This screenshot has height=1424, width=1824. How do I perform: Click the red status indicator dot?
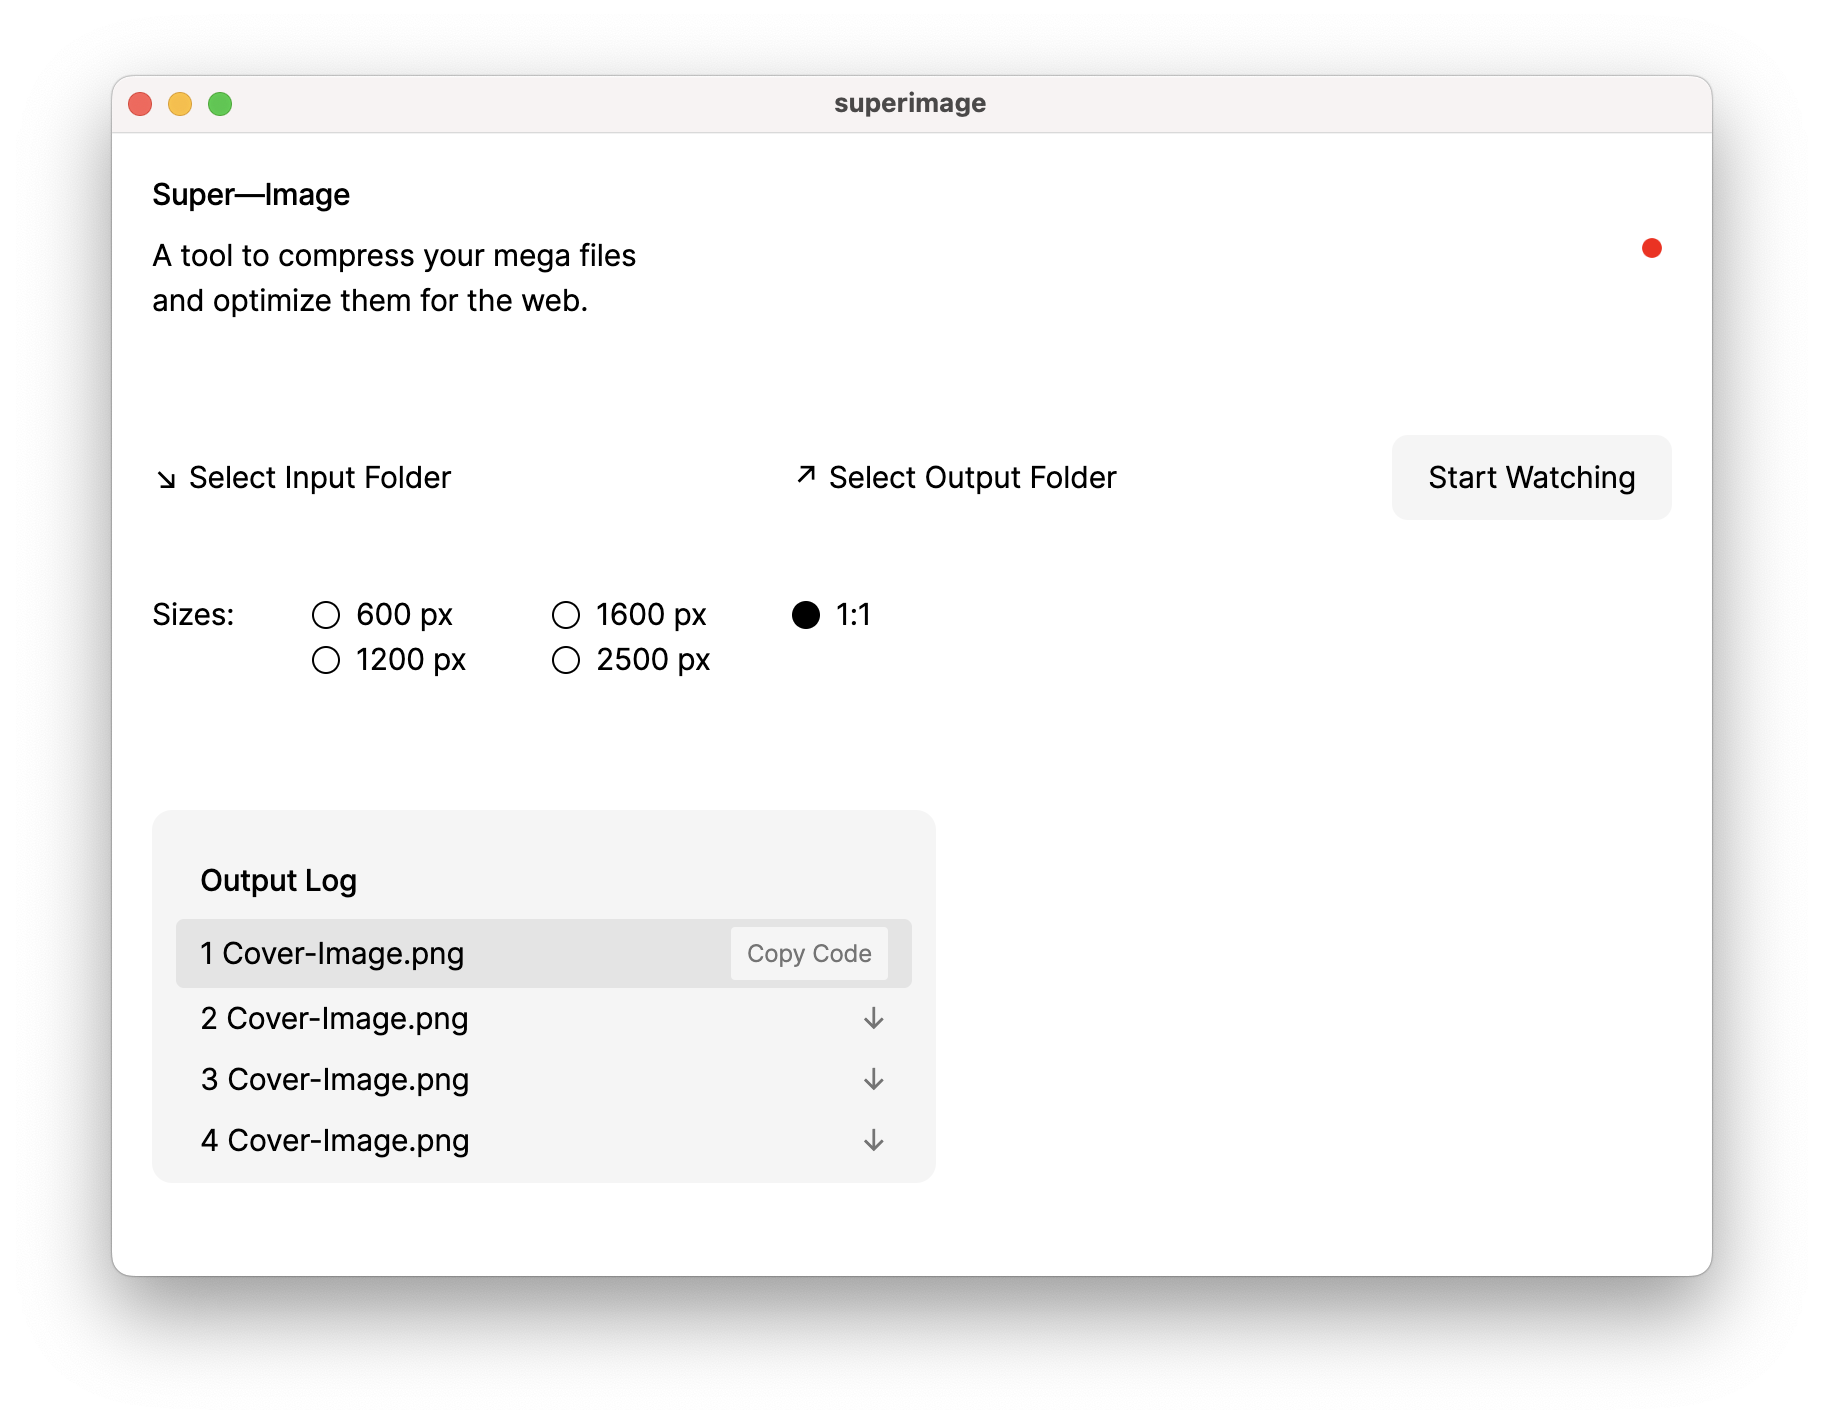(x=1651, y=248)
